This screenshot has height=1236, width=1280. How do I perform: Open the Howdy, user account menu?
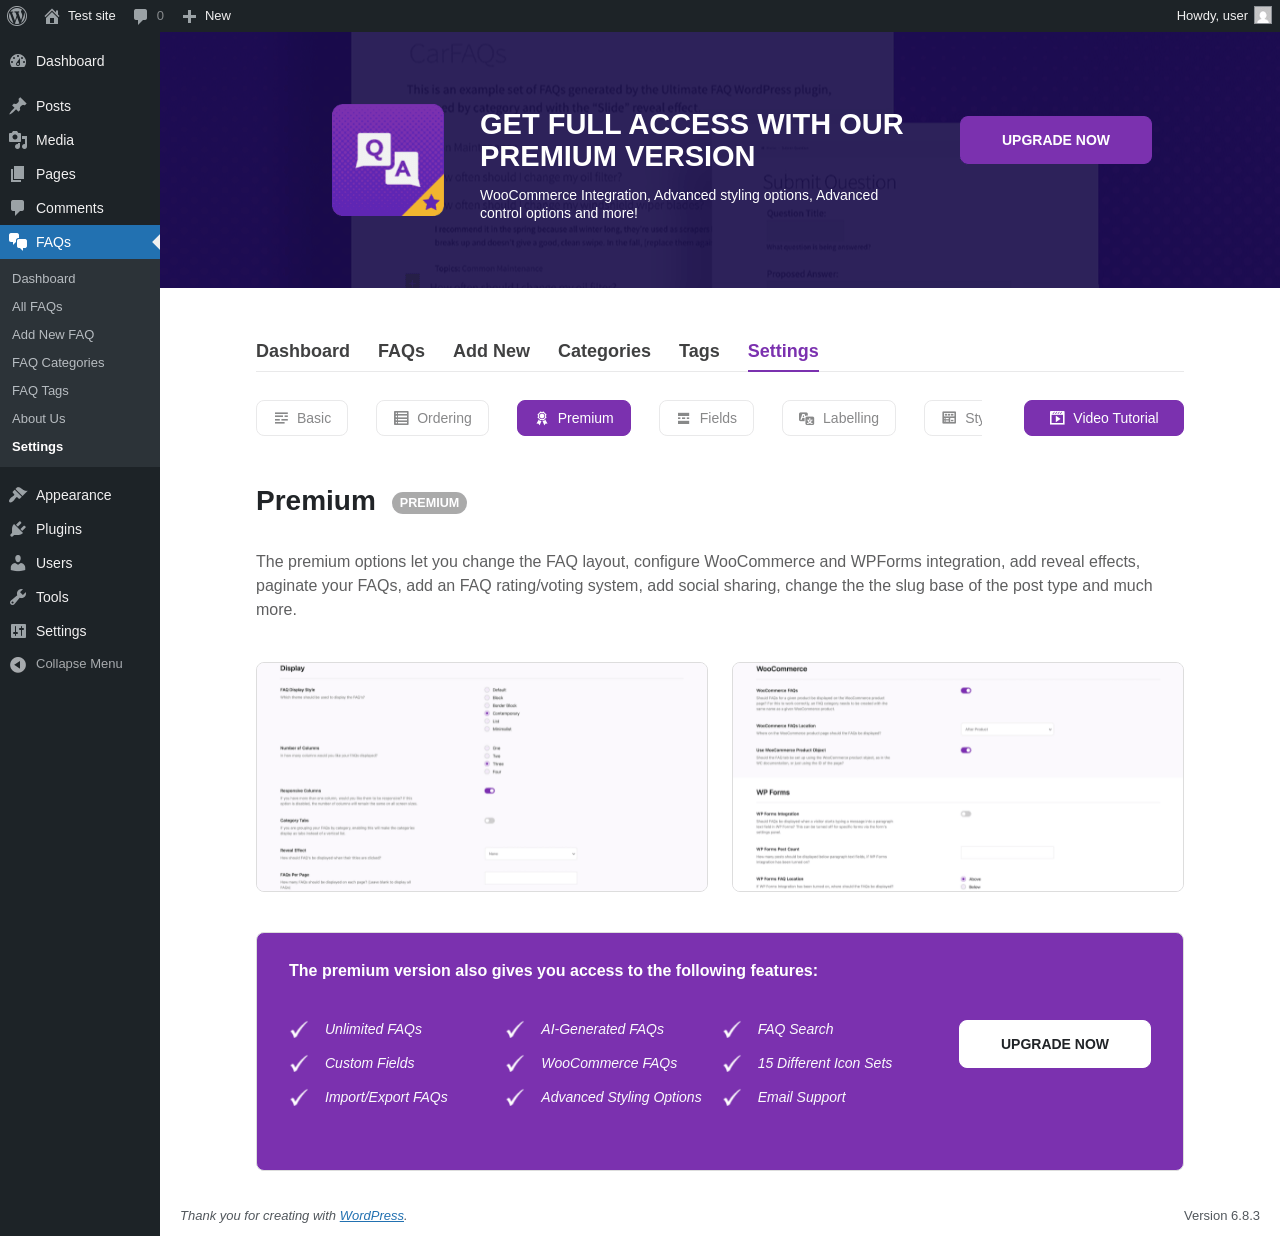pos(1212,16)
